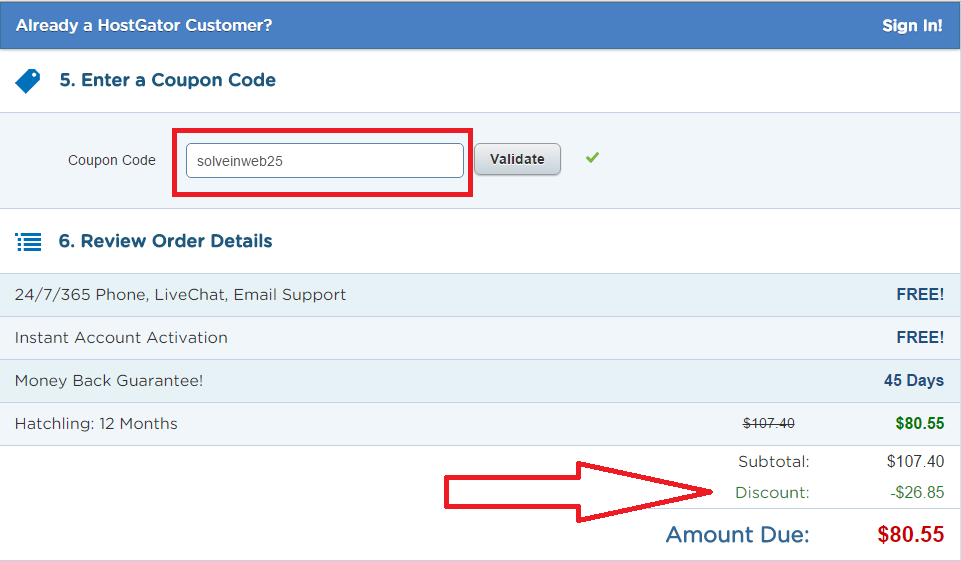Select the Enter a Coupon Code heading
Viewport: 961px width, 561px height.
coord(168,80)
